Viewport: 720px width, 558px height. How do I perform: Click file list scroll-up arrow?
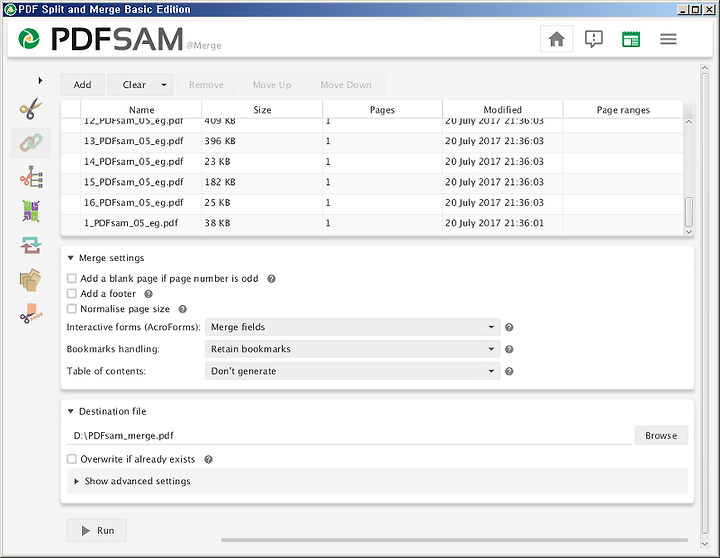[689, 122]
